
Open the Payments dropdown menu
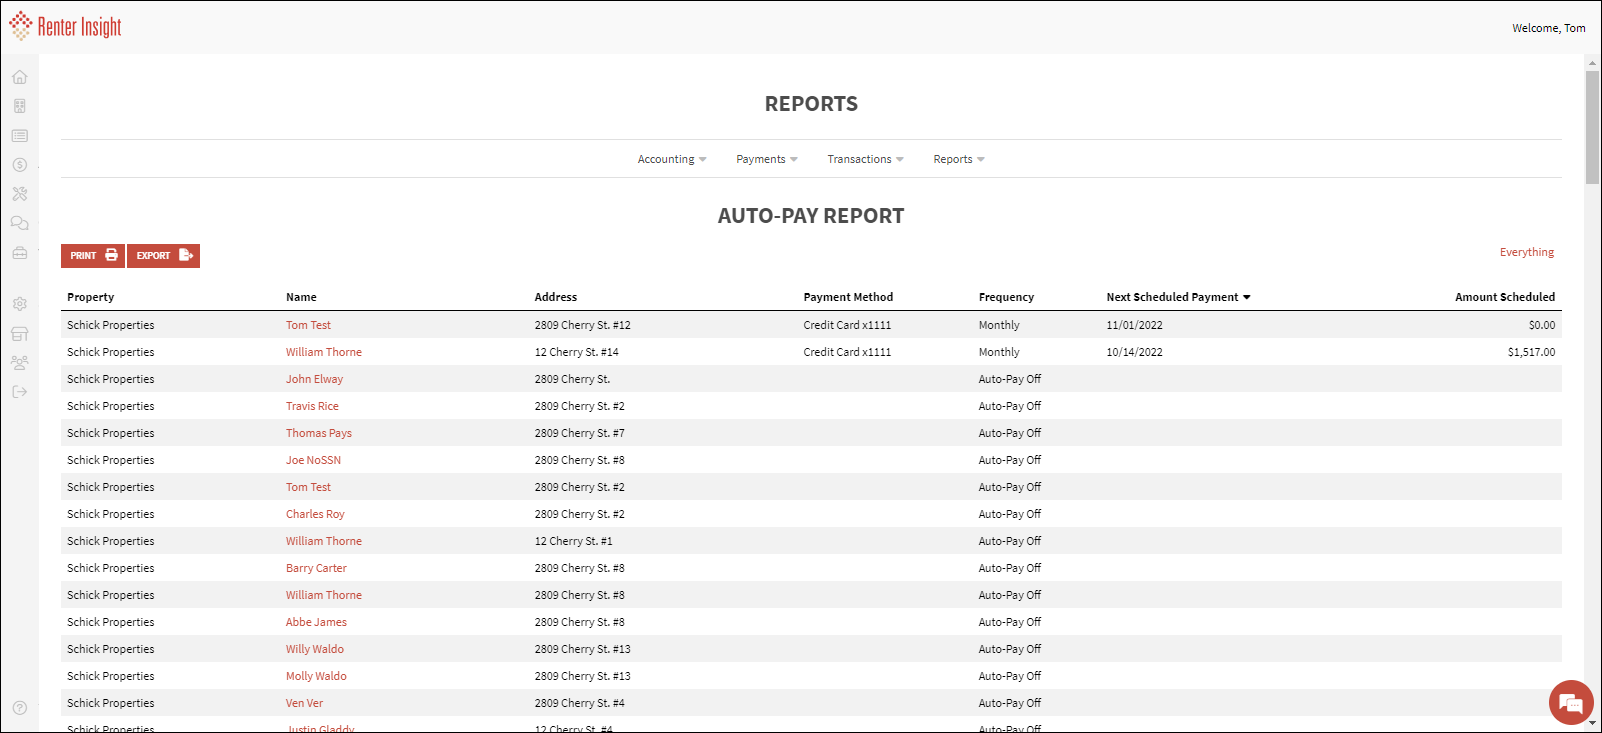tap(767, 159)
